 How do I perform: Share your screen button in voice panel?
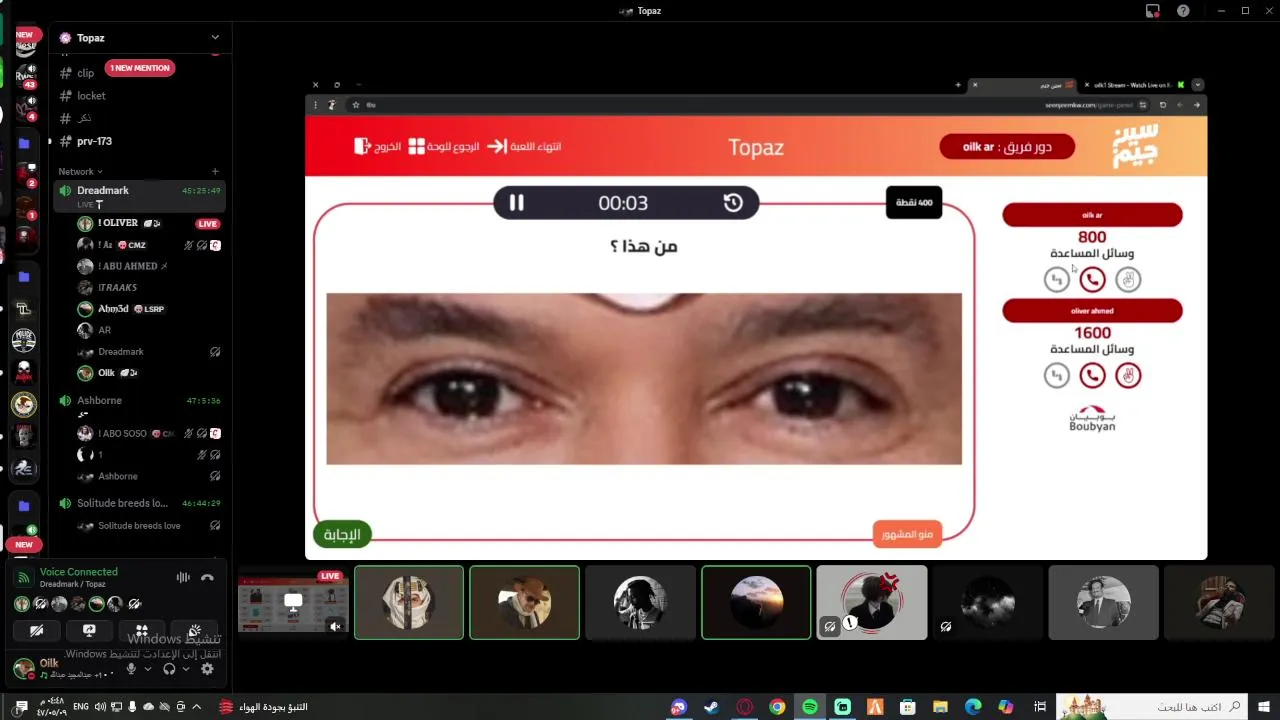(x=89, y=631)
